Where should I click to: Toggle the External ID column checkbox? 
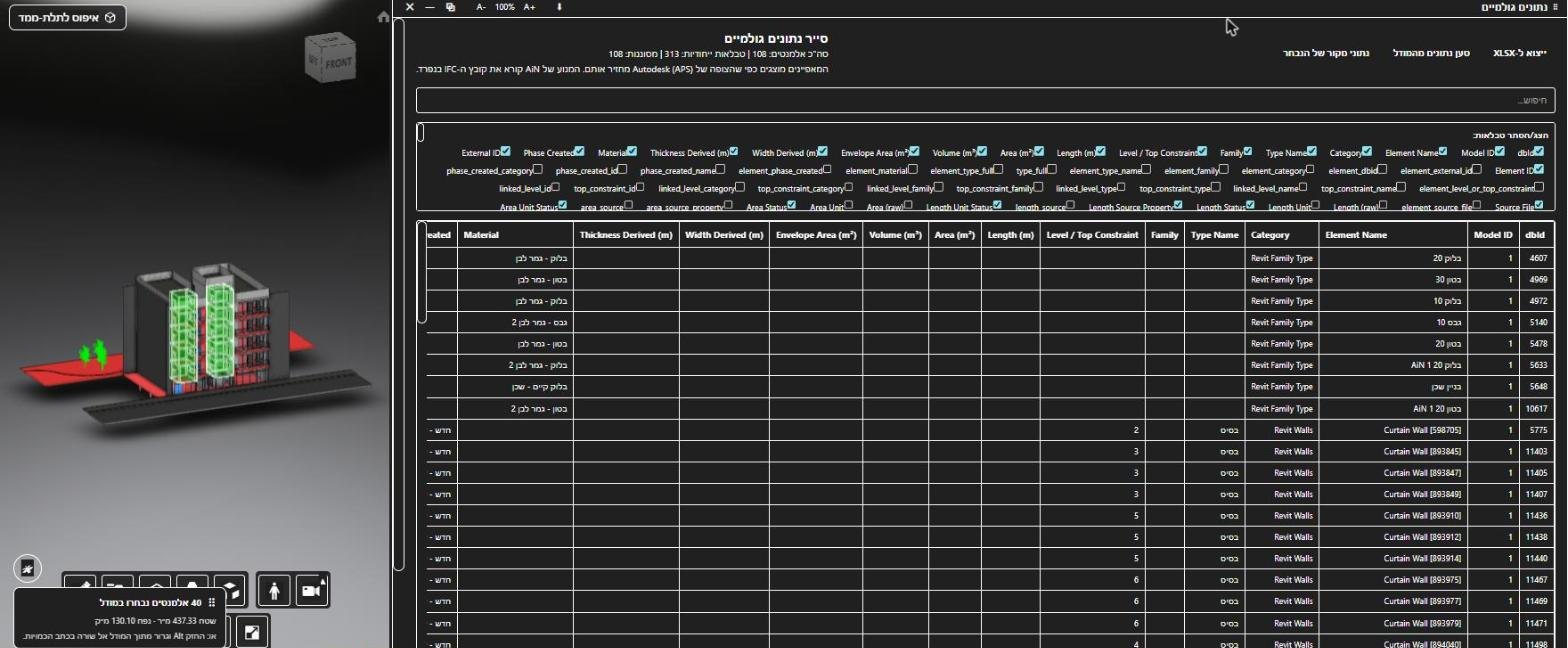[506, 151]
